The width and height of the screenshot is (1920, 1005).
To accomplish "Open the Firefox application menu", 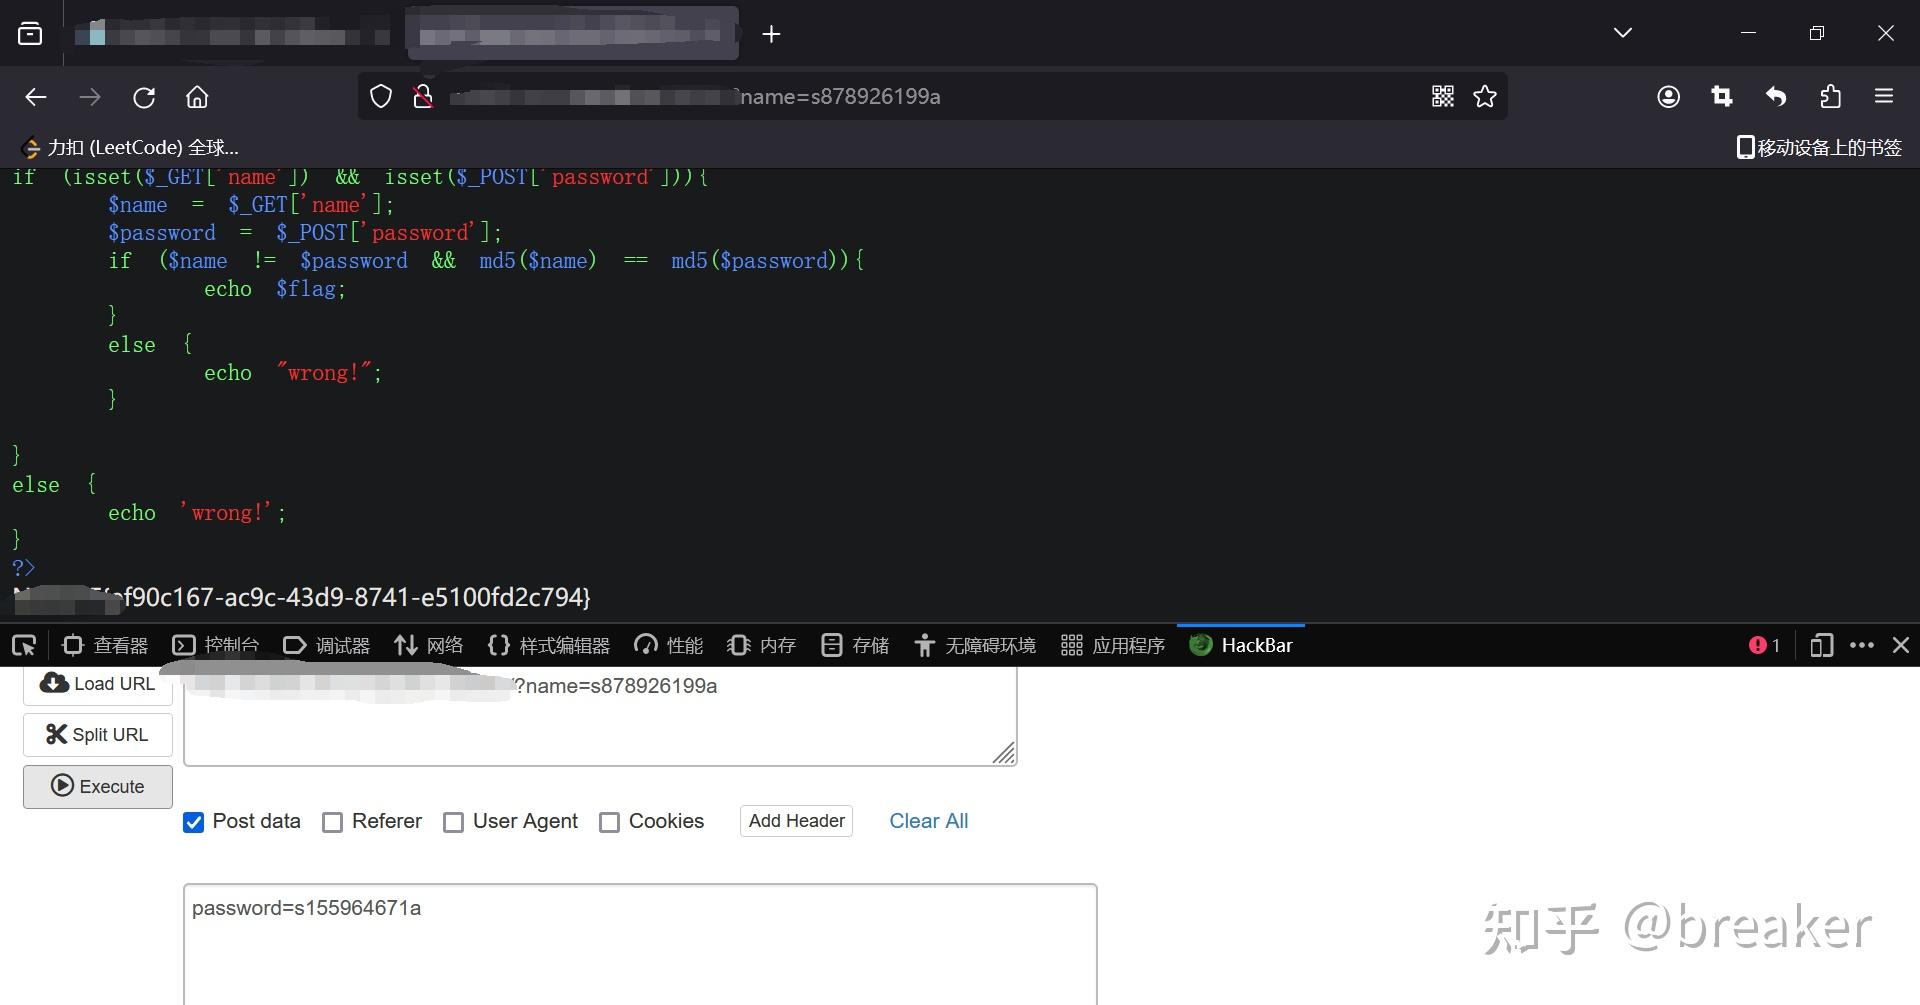I will pos(1884,96).
